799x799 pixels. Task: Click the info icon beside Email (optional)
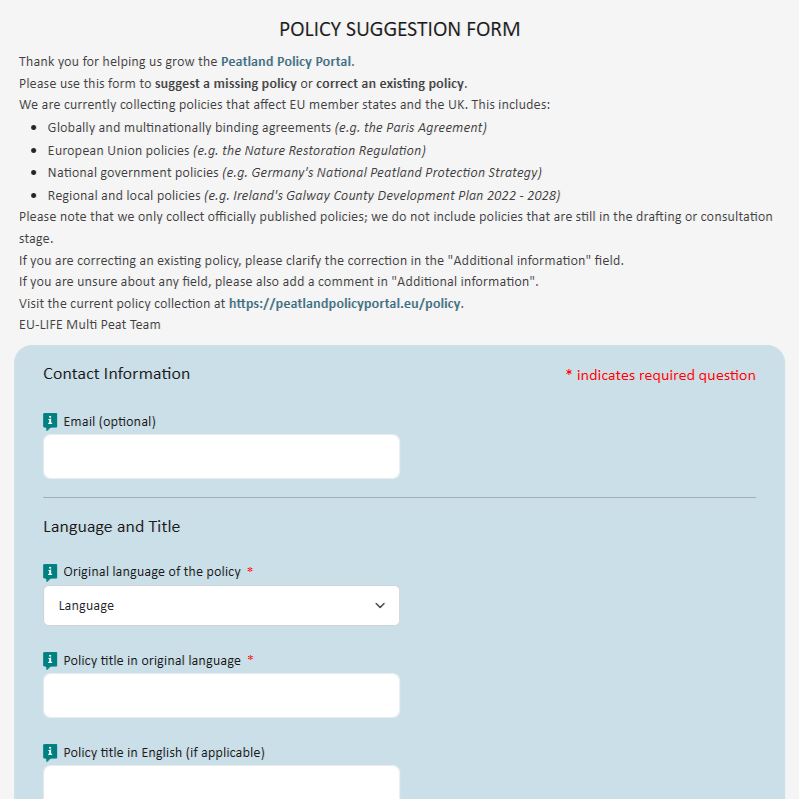pos(51,422)
